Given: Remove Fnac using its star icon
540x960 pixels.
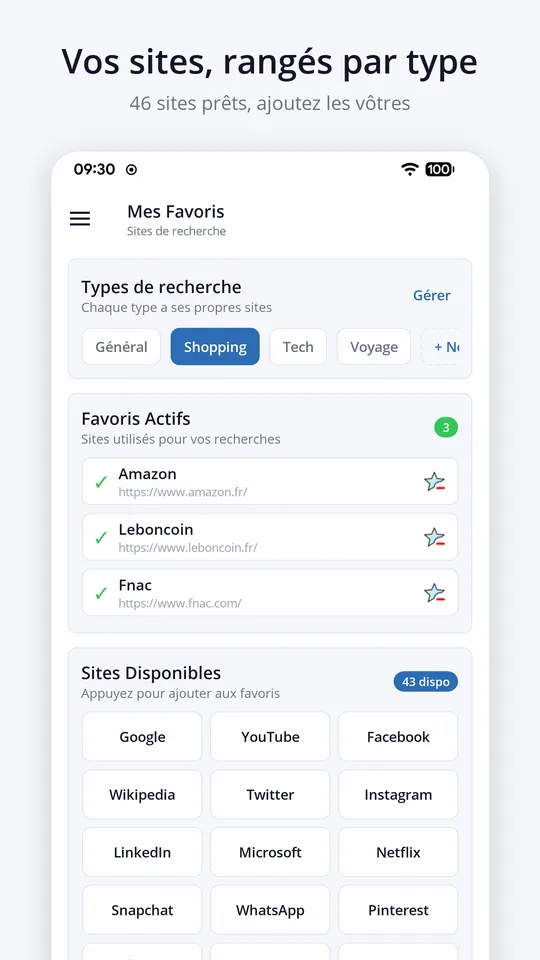Looking at the screenshot, I should pos(434,593).
